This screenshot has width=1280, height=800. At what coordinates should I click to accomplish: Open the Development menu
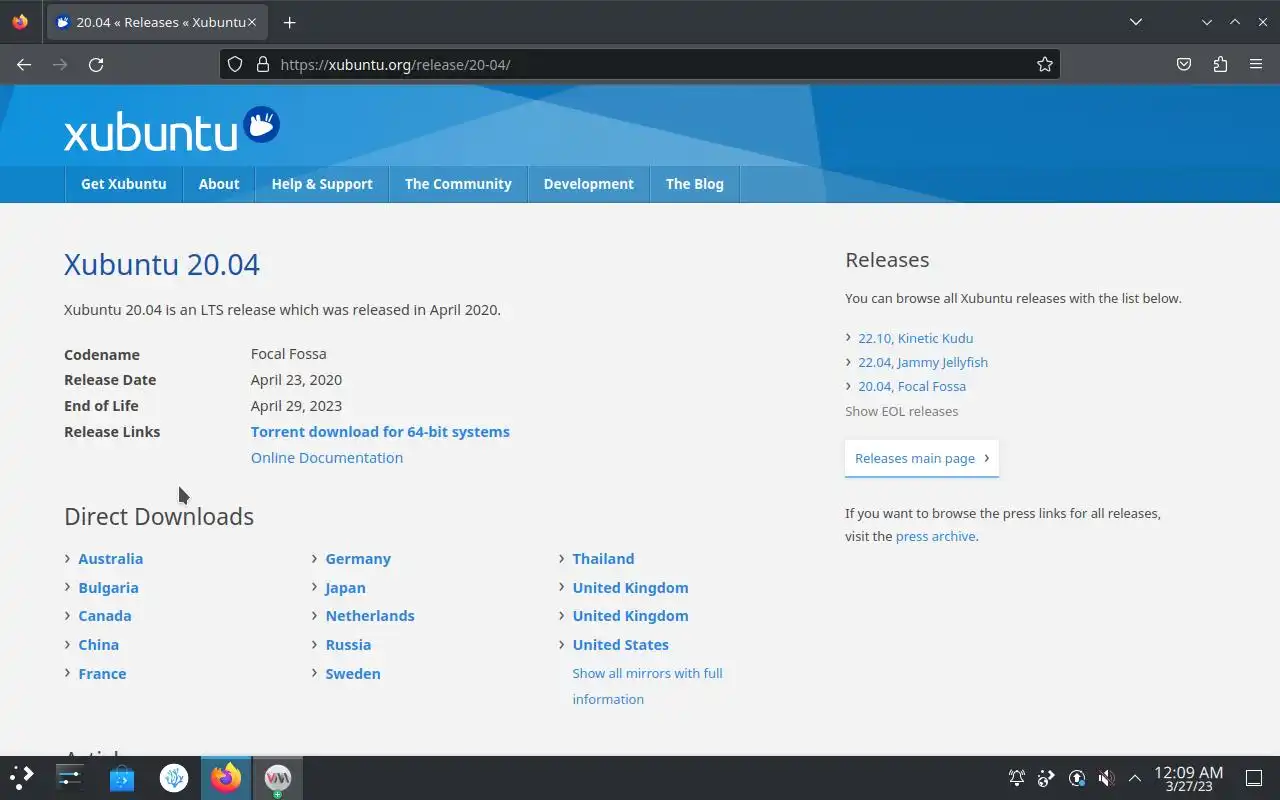tap(589, 184)
